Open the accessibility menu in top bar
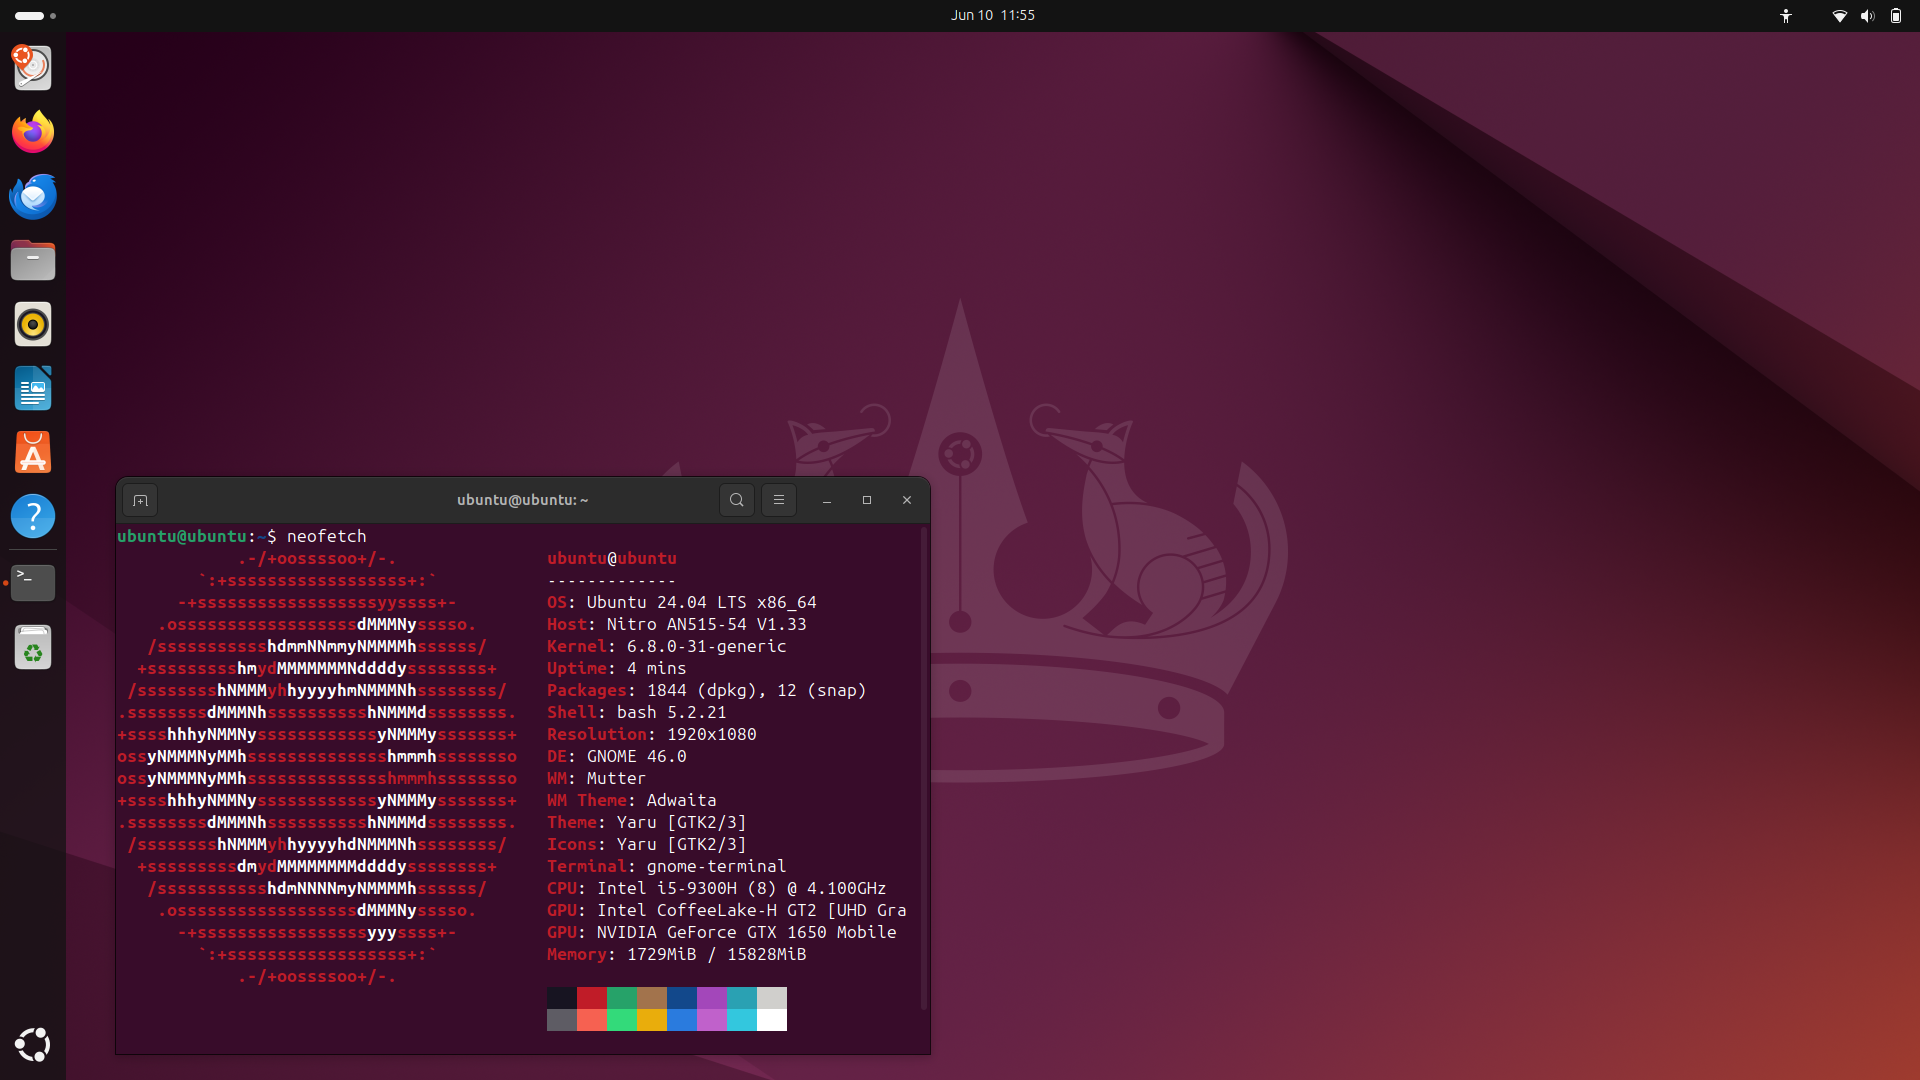 pyautogui.click(x=1786, y=15)
